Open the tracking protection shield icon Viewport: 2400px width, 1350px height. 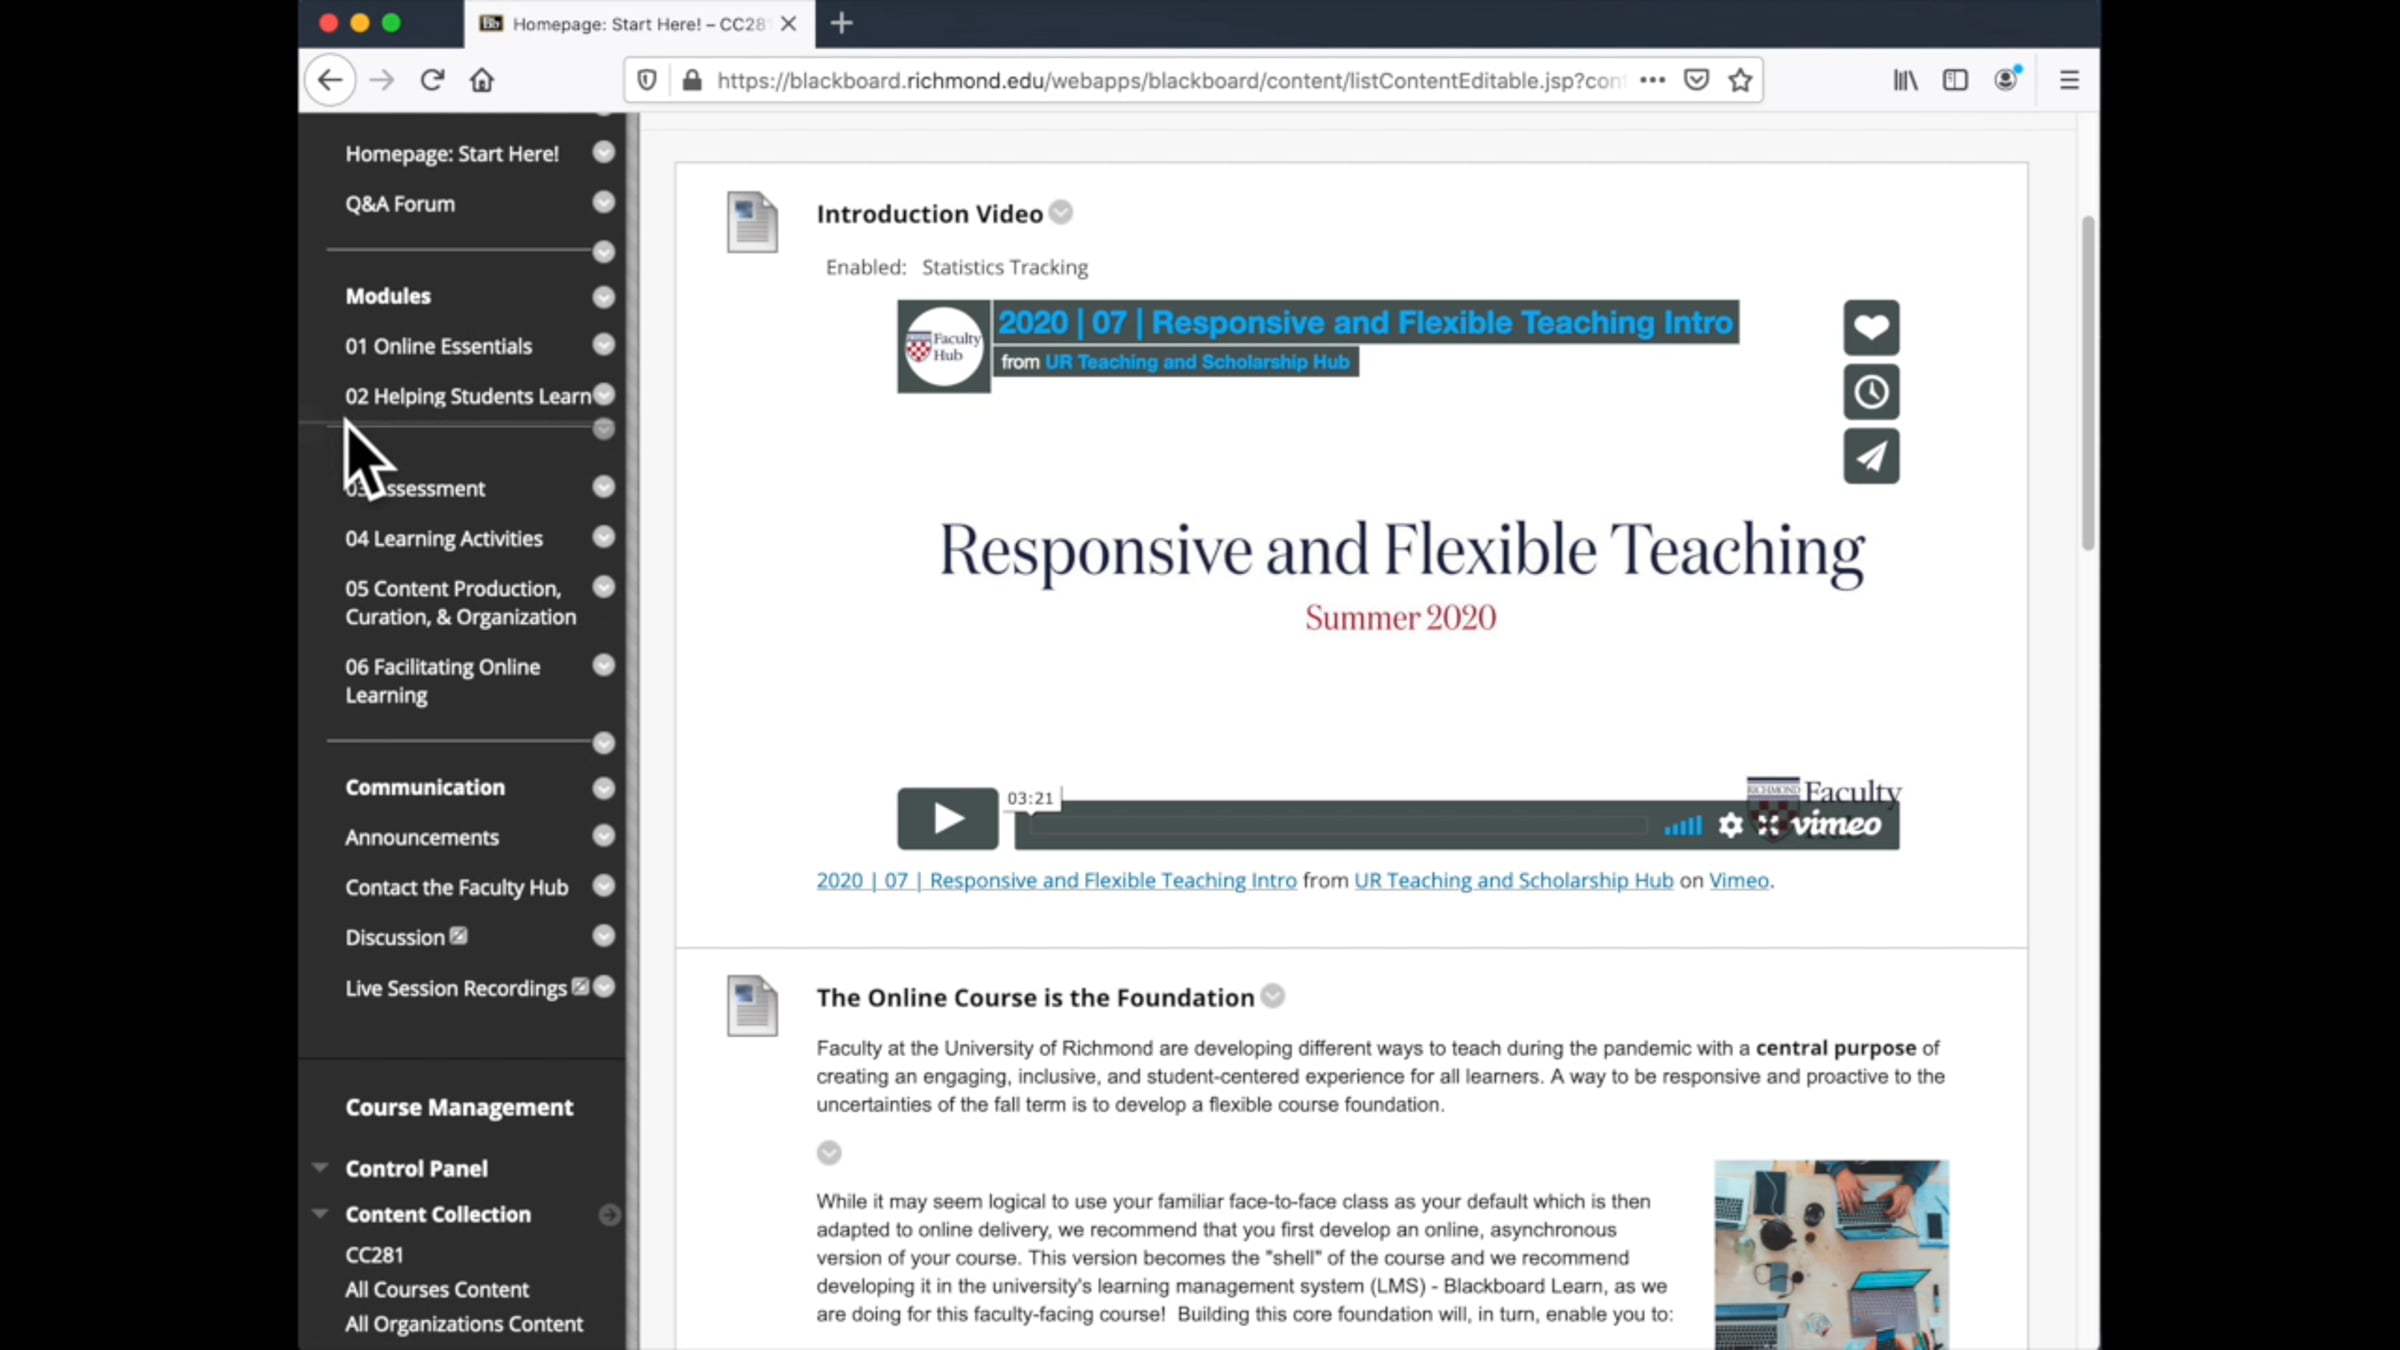[x=647, y=80]
